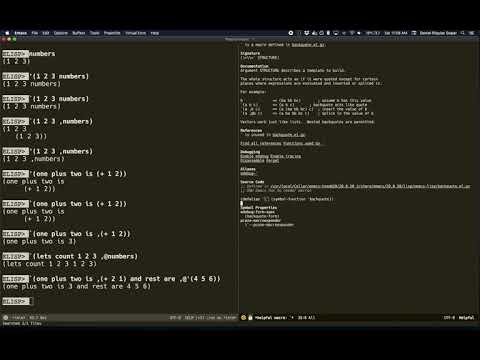The image size is (480, 360).
Task: Open the Projectile menu
Action: [x=112, y=33]
